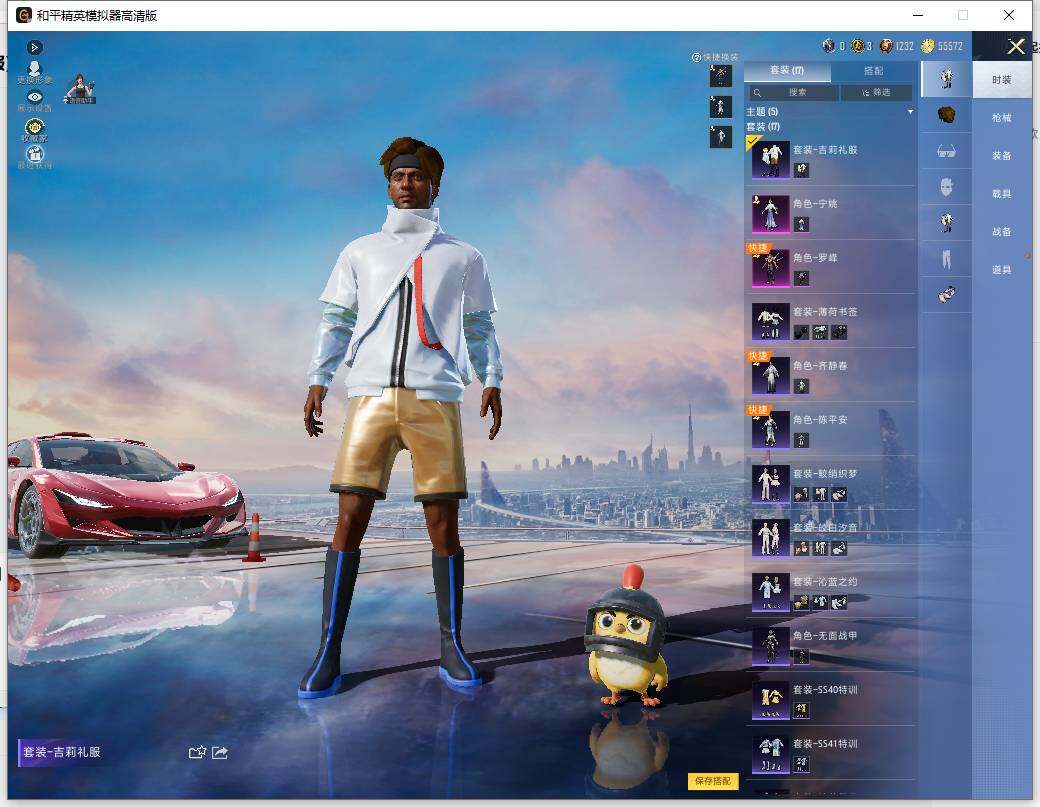Open the 装备 equipment menu
Screen dimensions: 1040x807
1002,156
